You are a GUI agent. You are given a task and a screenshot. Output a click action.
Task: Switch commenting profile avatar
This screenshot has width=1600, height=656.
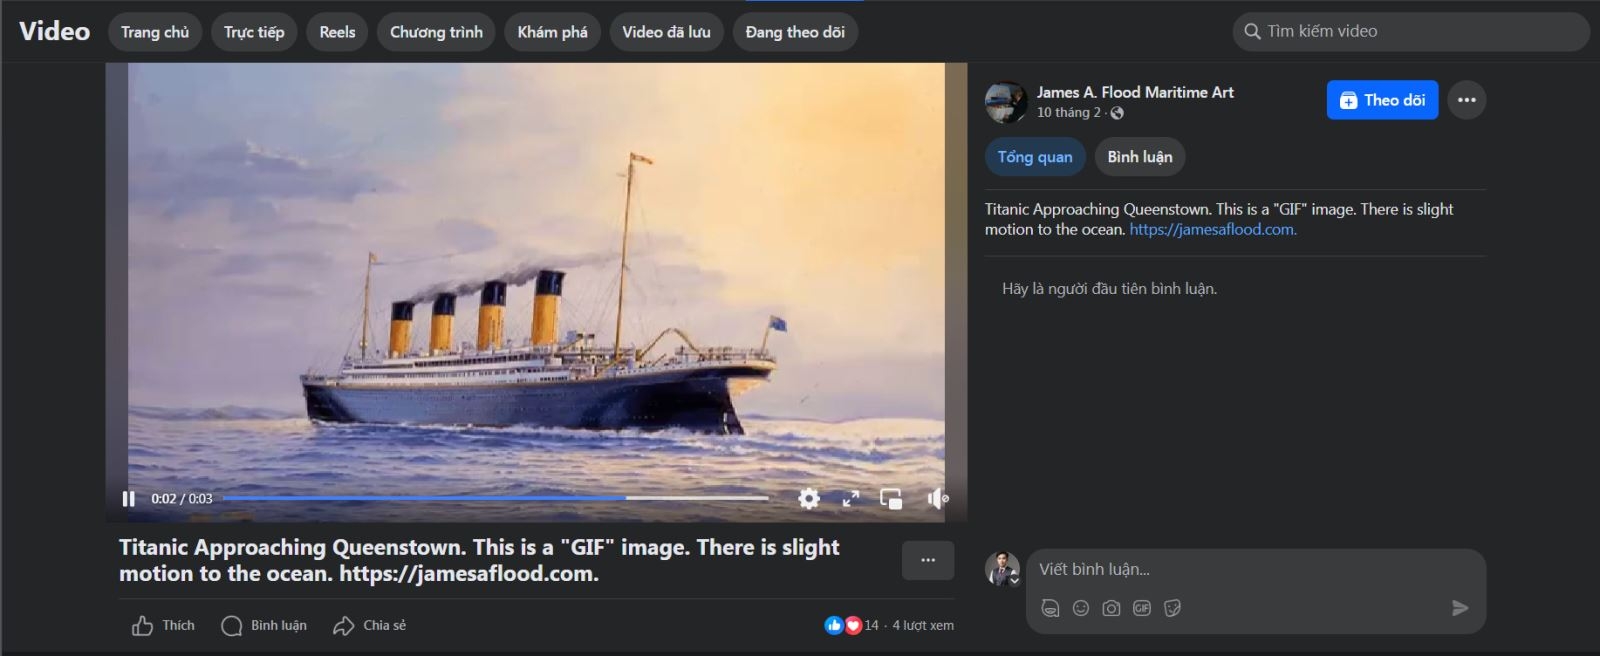point(1002,569)
